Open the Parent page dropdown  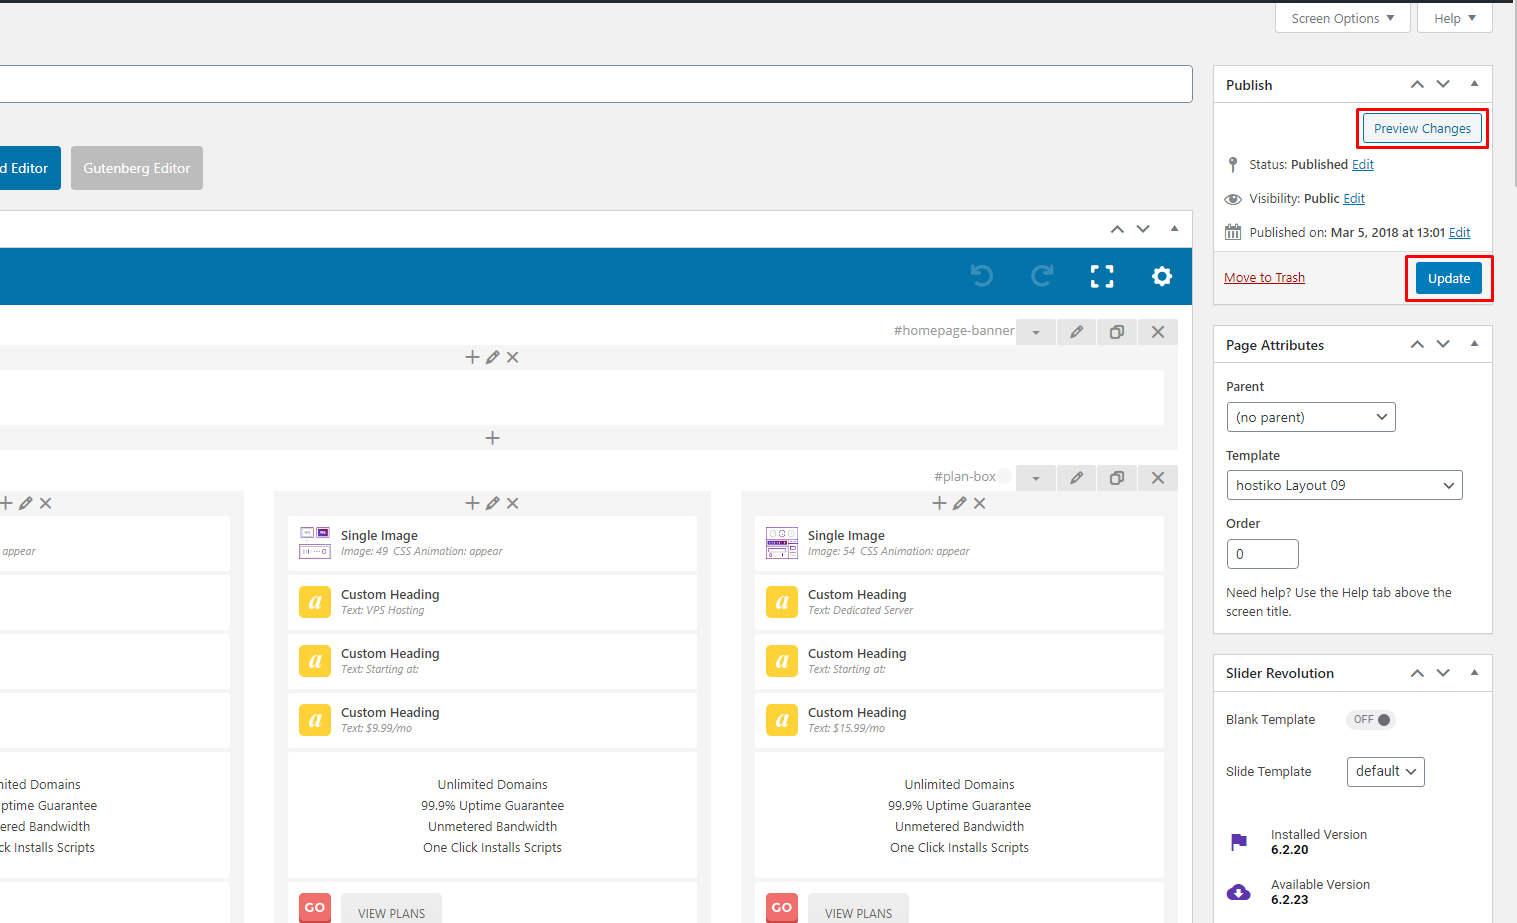pos(1310,417)
